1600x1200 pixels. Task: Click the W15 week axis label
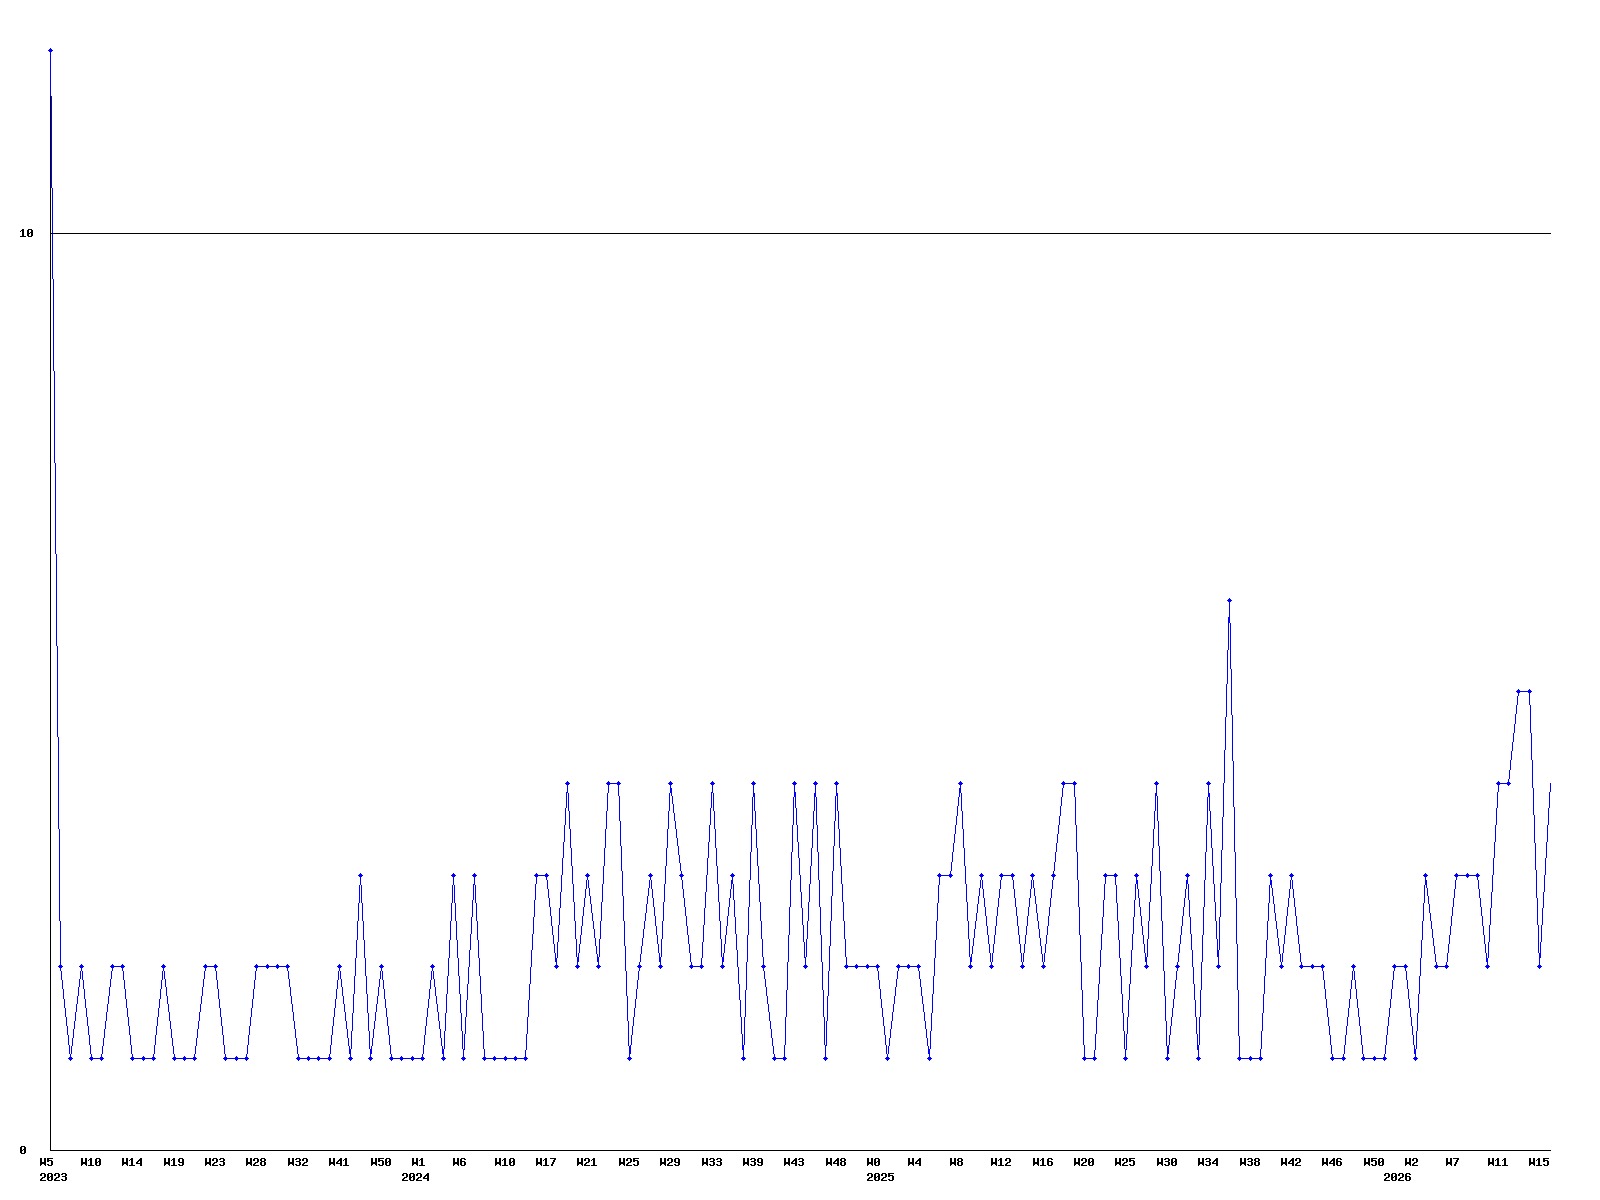[1538, 1162]
